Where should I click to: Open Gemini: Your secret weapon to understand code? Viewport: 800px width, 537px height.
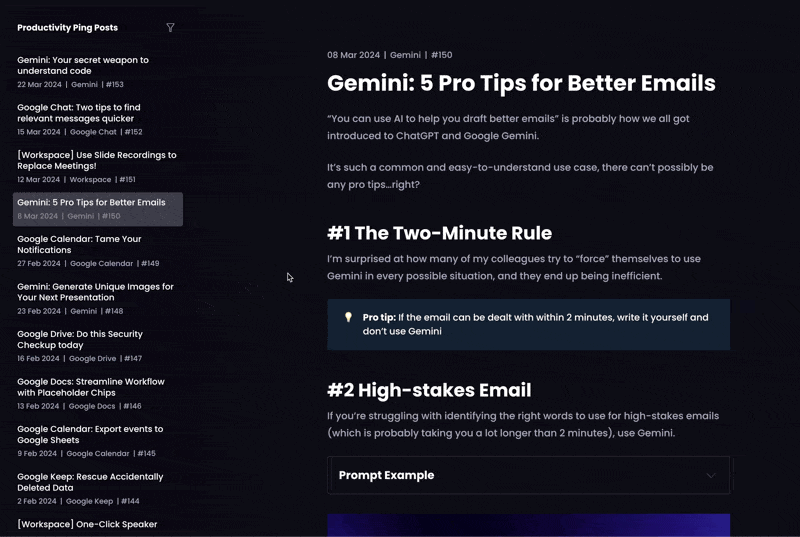[x=97, y=72]
